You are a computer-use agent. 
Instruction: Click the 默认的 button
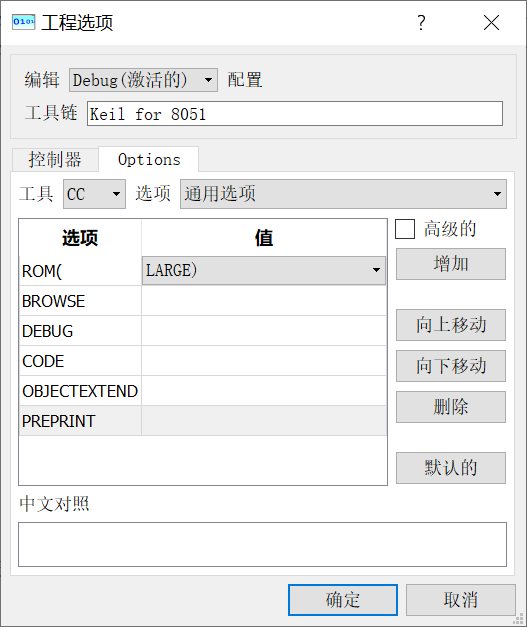451,468
